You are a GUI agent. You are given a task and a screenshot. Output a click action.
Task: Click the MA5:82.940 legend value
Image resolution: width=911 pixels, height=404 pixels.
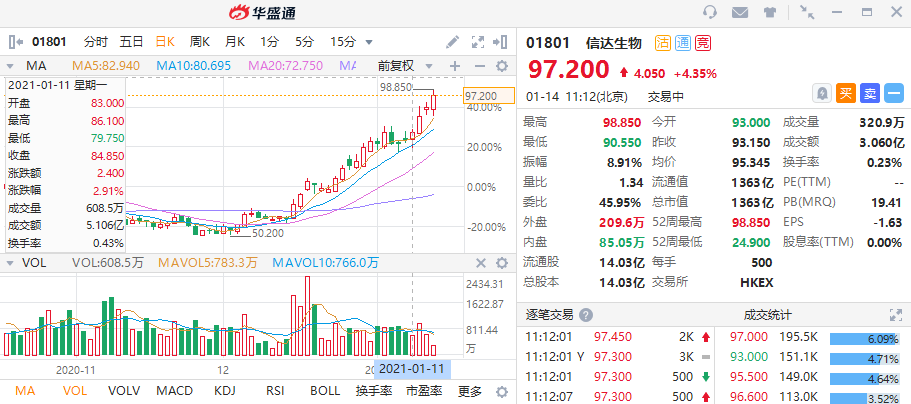(x=106, y=66)
